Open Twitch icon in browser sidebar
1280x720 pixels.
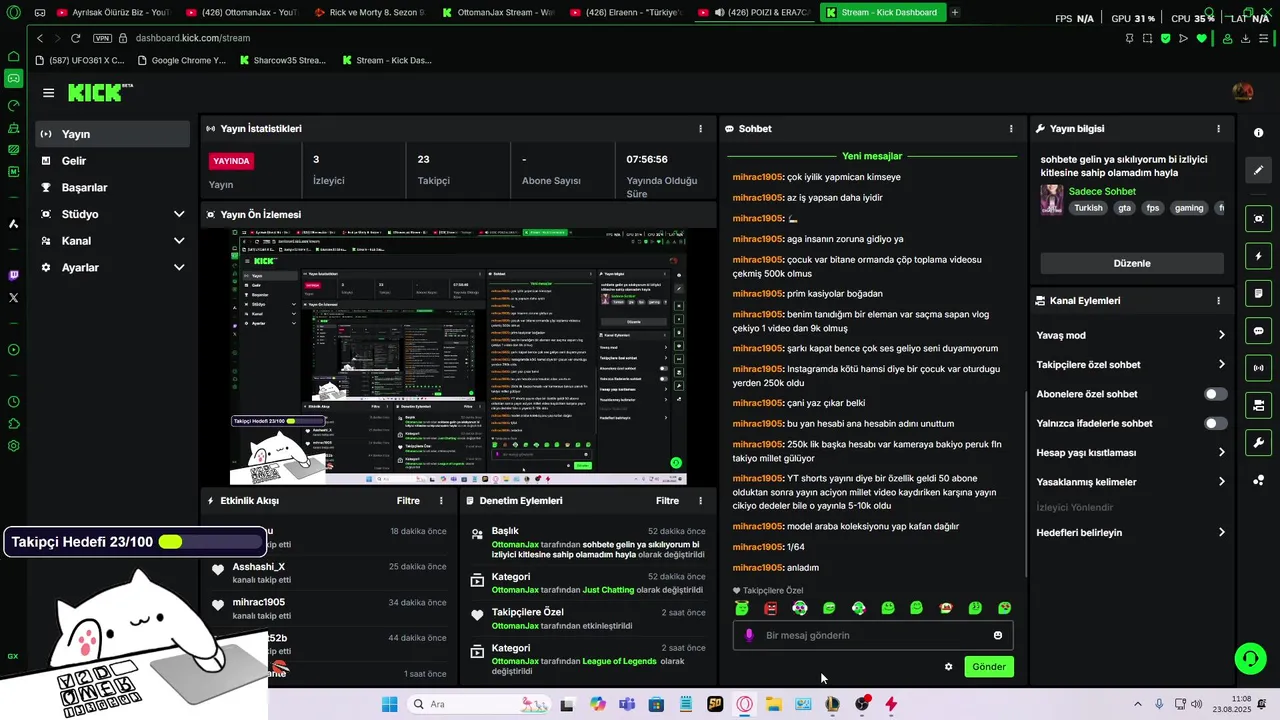tap(13, 275)
